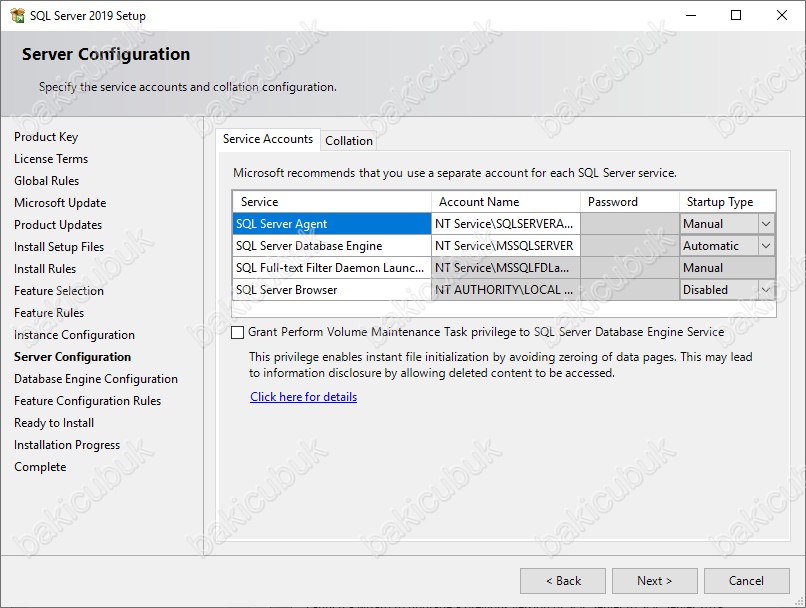This screenshot has height=608, width=806.
Task: Select the Service Accounts tab
Action: [267, 139]
